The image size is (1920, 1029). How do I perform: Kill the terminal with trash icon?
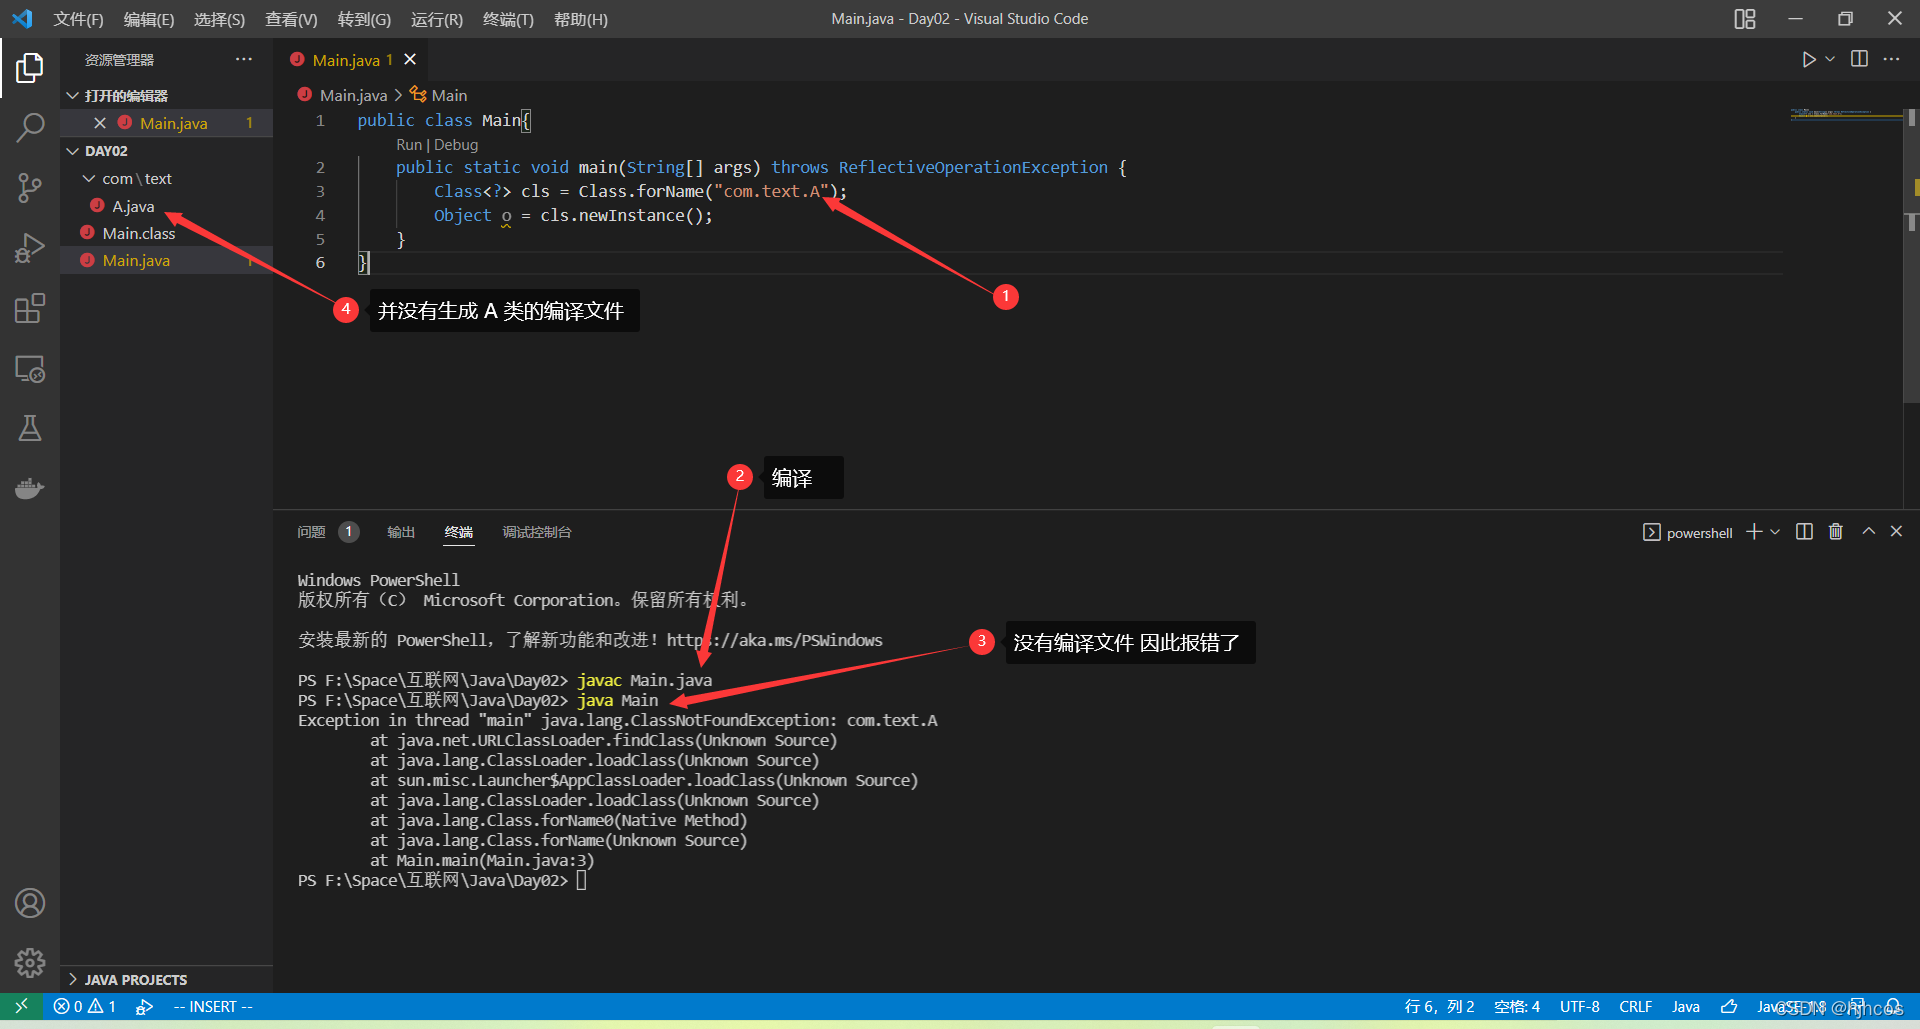pos(1836,532)
